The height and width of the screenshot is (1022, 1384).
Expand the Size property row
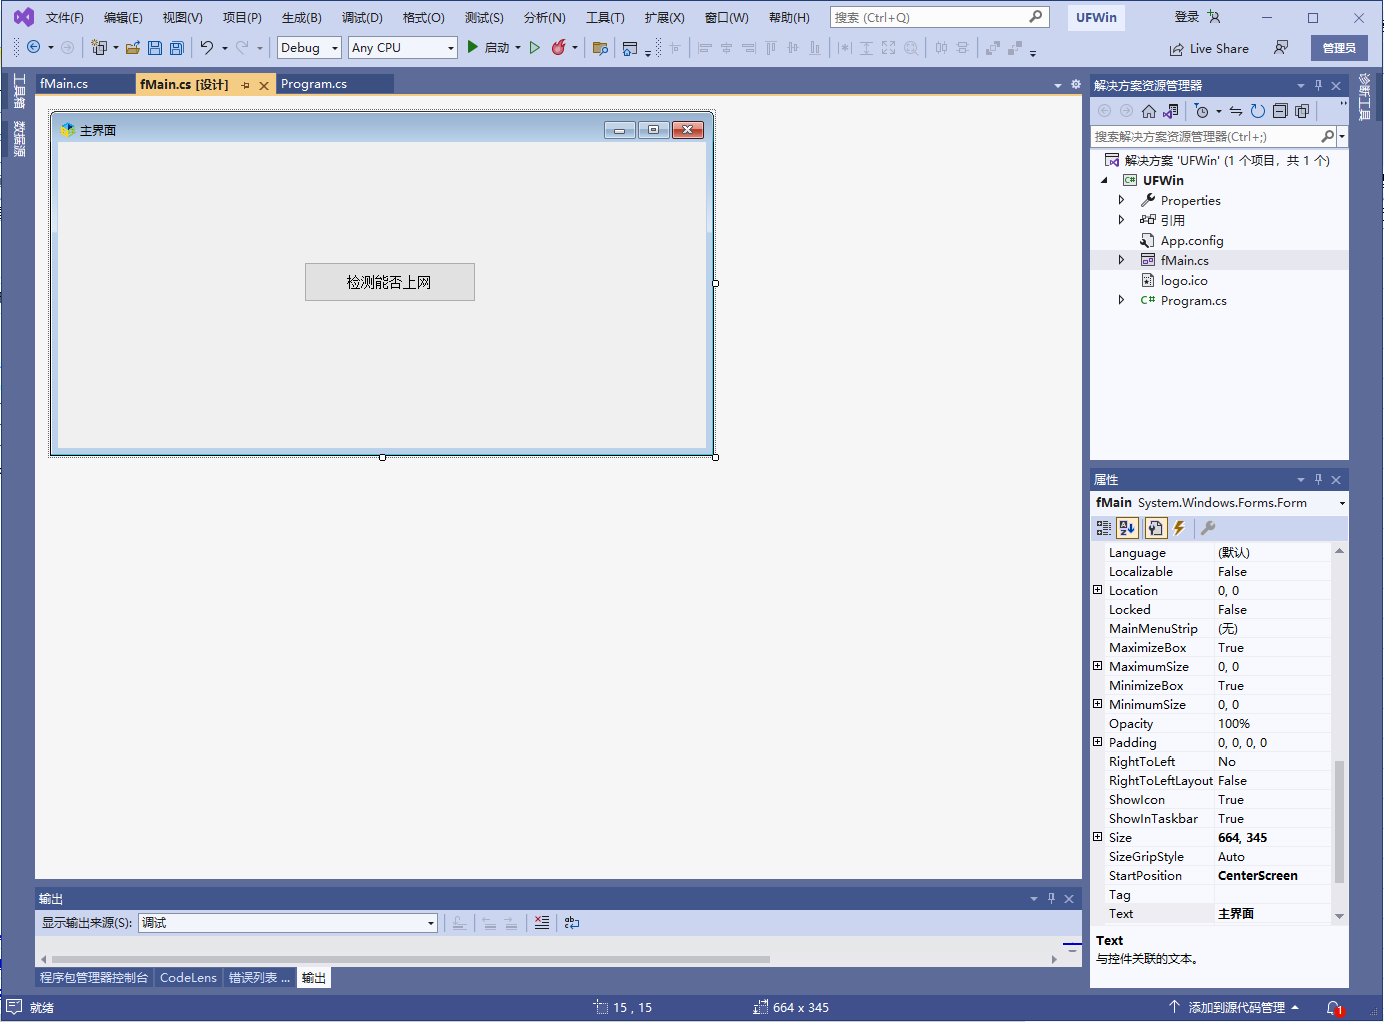coord(1098,837)
